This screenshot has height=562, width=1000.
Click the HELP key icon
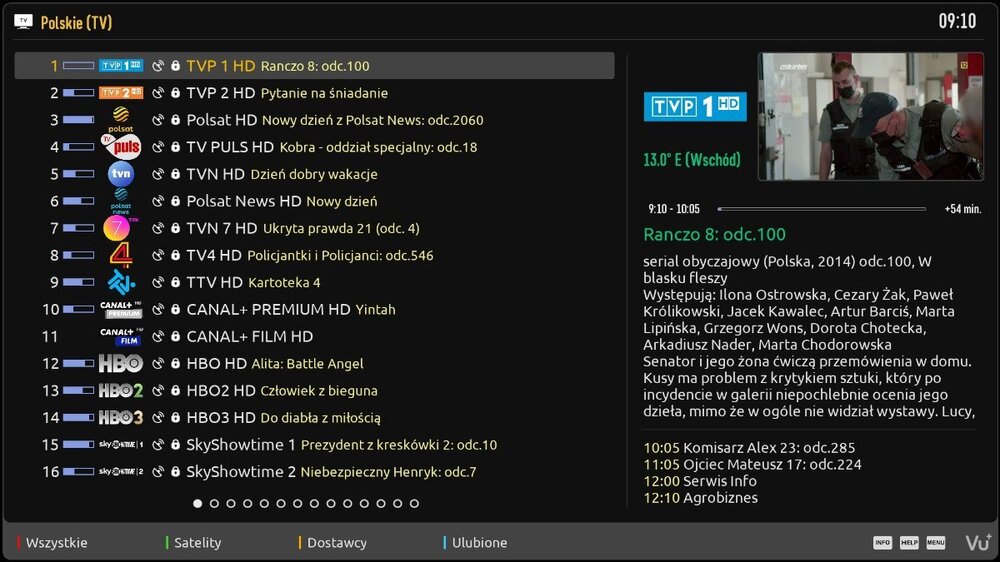909,542
